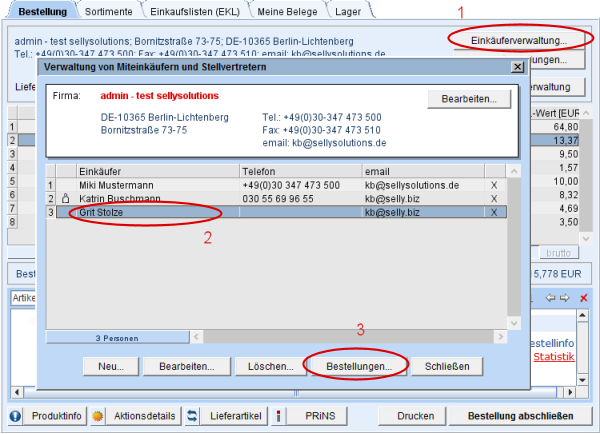600x434 pixels.
Task: Switch to Einkaufslisten (EKL) tab
Action: coord(195,11)
